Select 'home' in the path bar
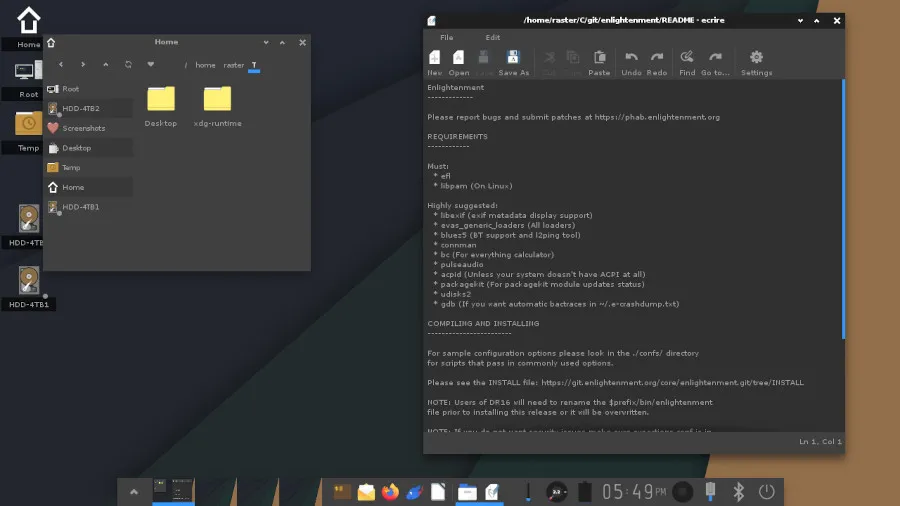 [205, 65]
